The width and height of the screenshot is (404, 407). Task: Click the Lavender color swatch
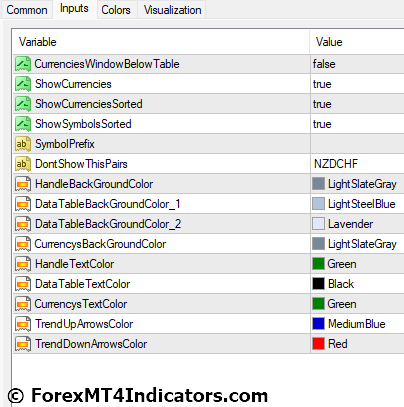pyautogui.click(x=318, y=224)
